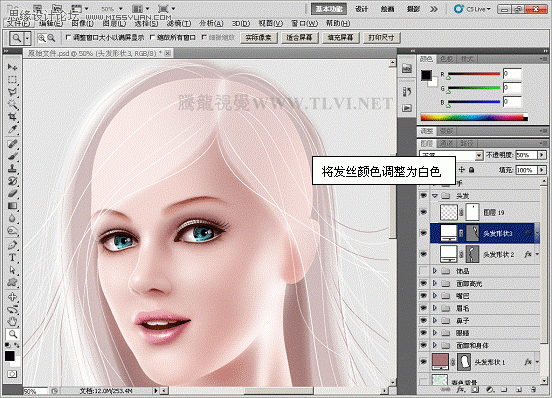Viewport: 552px width, 398px height.
Task: Select the Gradient tool
Action: point(12,206)
